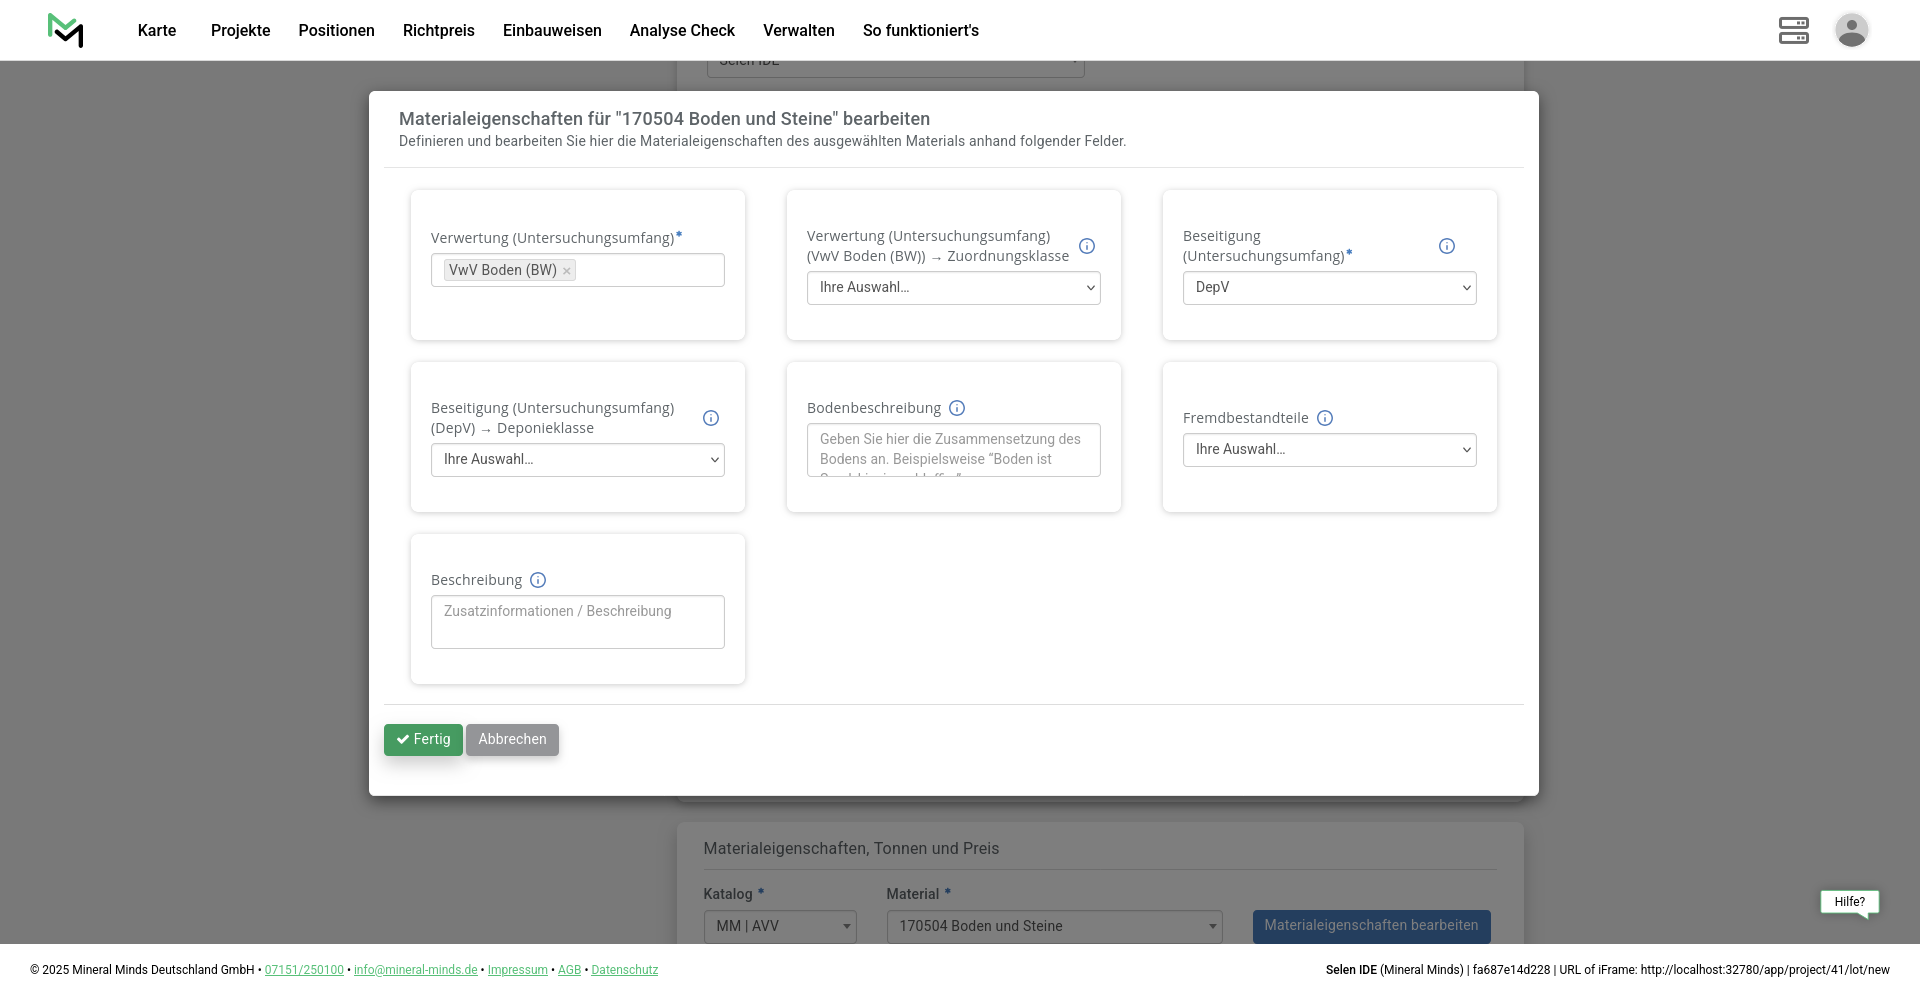Expand the Zuordnungsklasse dropdown
Image resolution: width=1920 pixels, height=994 pixels.
coord(953,288)
